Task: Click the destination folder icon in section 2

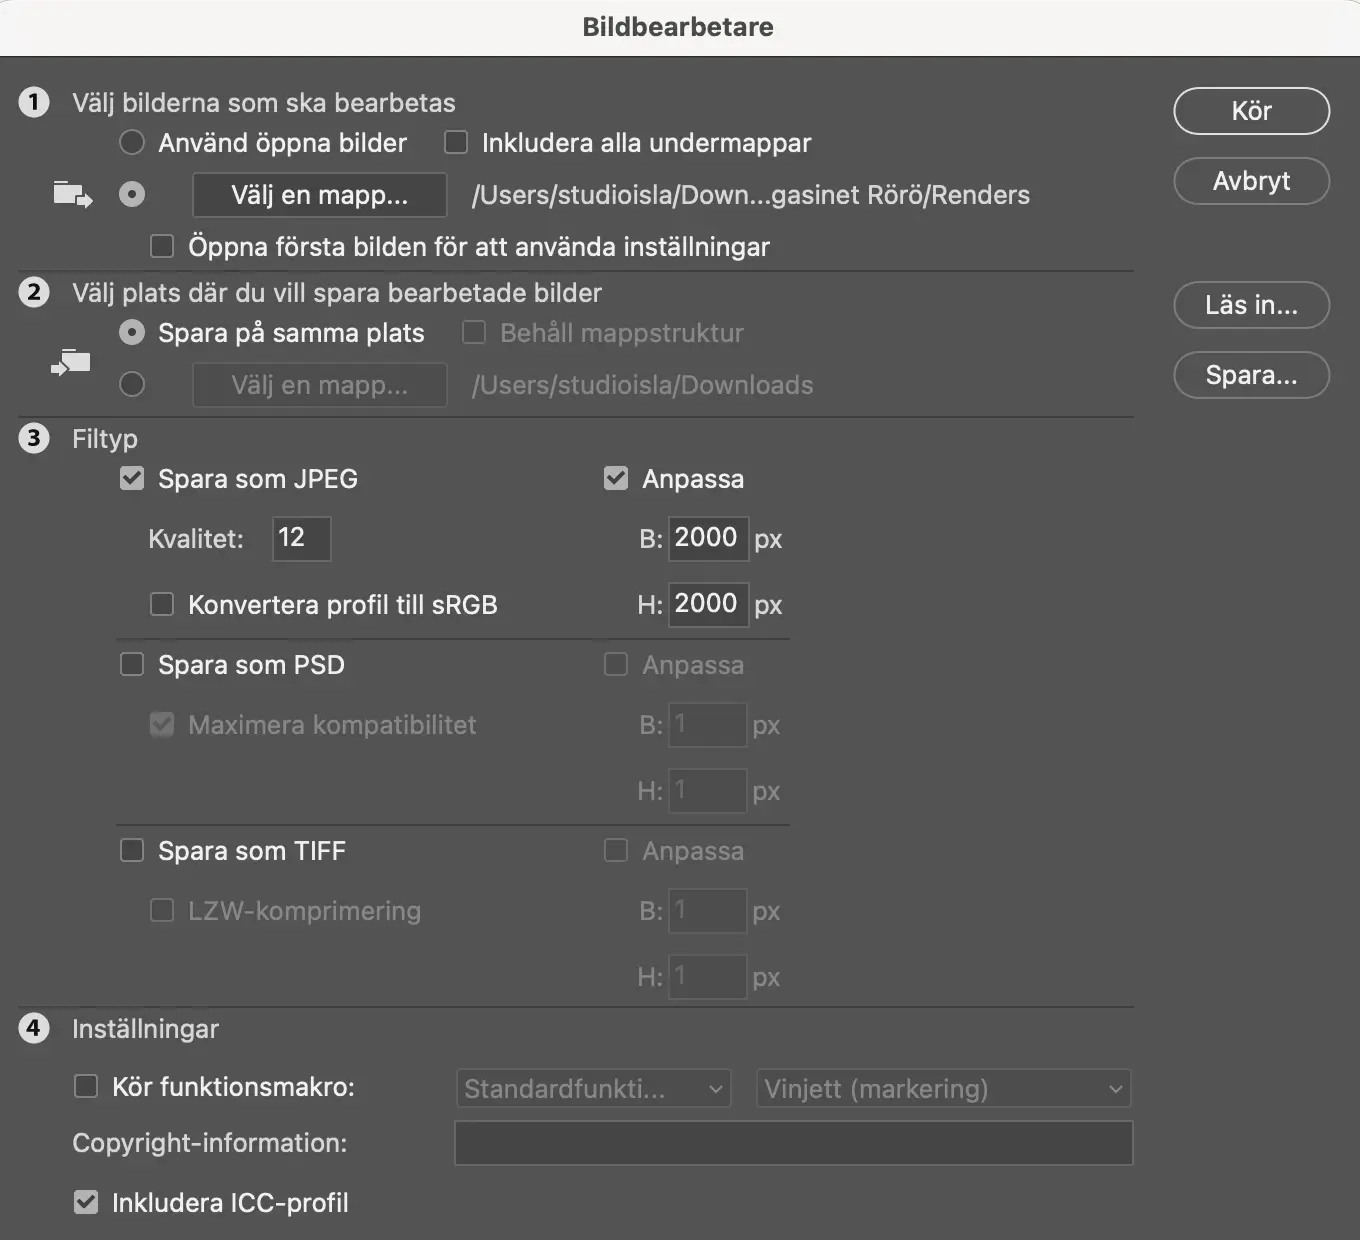Action: click(x=71, y=364)
